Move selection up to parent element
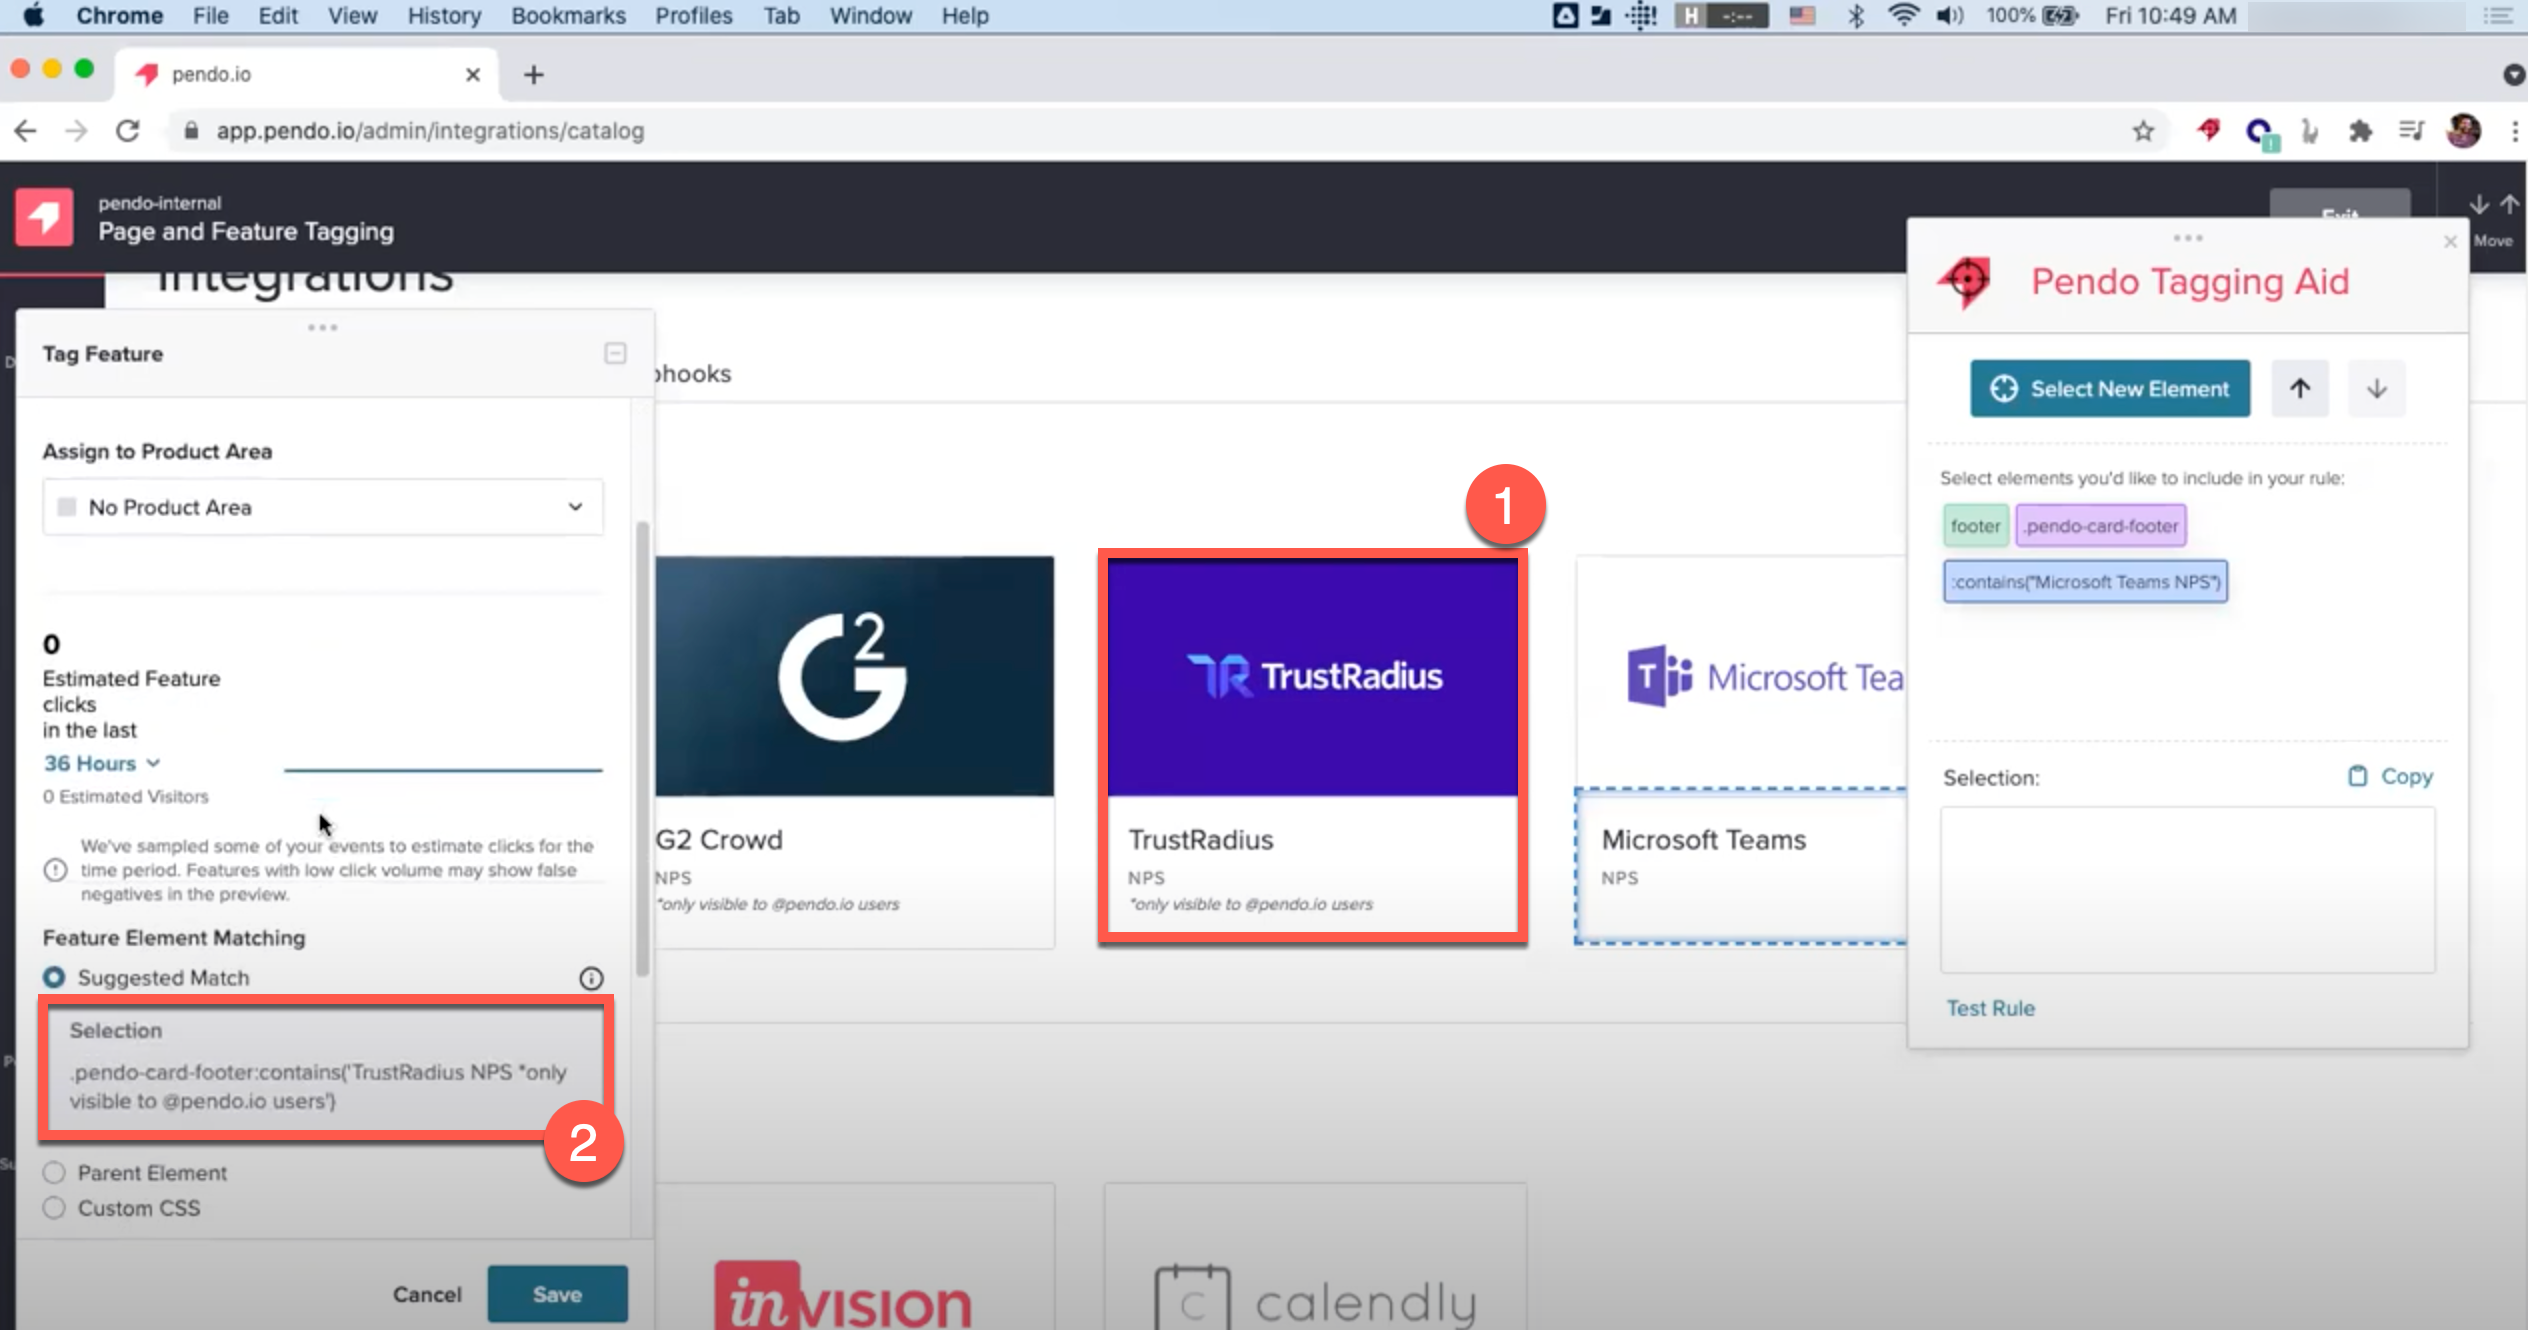This screenshot has height=1330, width=2528. click(2300, 388)
